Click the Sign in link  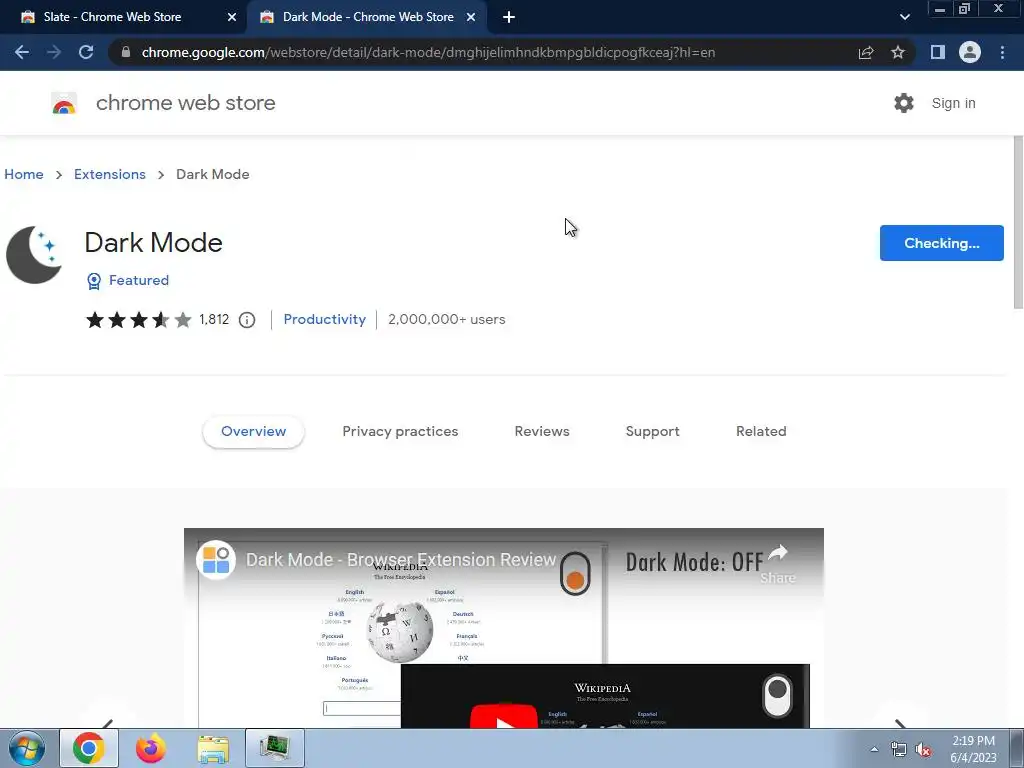(x=953, y=103)
